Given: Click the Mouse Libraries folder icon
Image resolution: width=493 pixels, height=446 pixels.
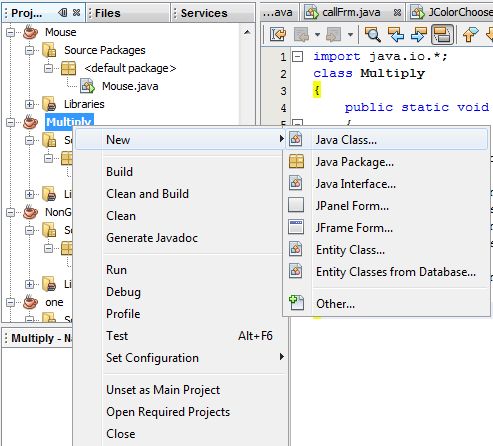Looking at the screenshot, I should 49,104.
